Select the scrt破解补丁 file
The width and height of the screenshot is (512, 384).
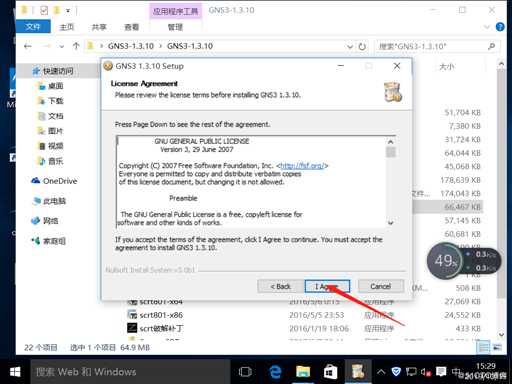pos(161,328)
